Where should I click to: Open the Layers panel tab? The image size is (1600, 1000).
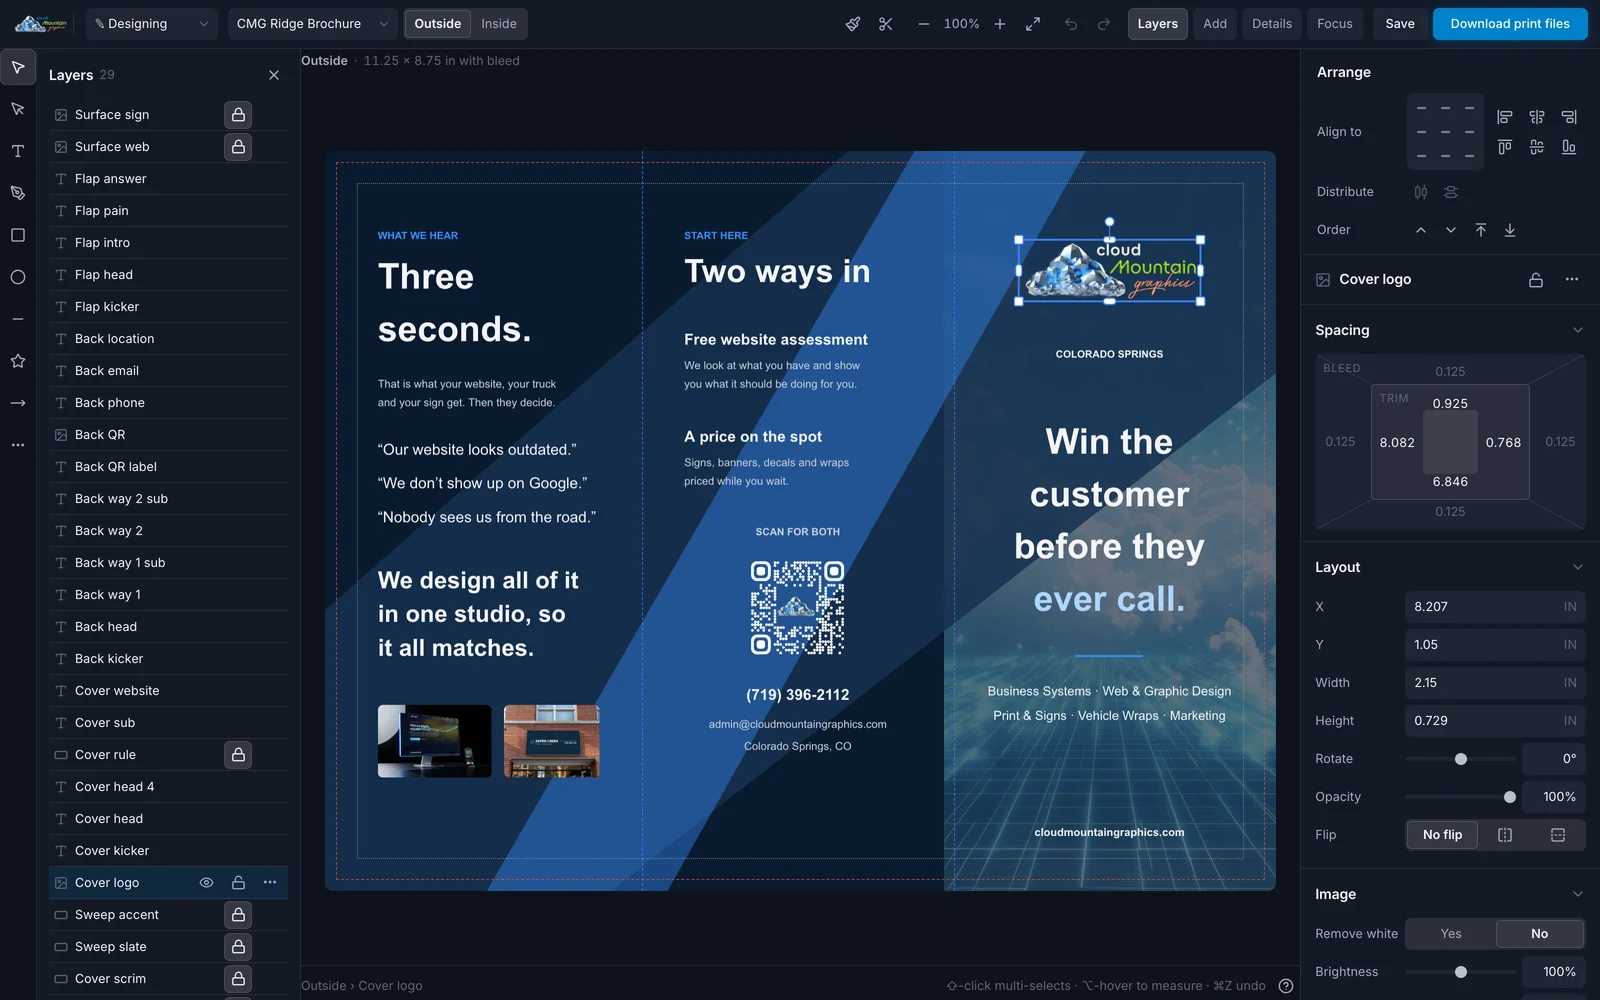tap(1158, 24)
